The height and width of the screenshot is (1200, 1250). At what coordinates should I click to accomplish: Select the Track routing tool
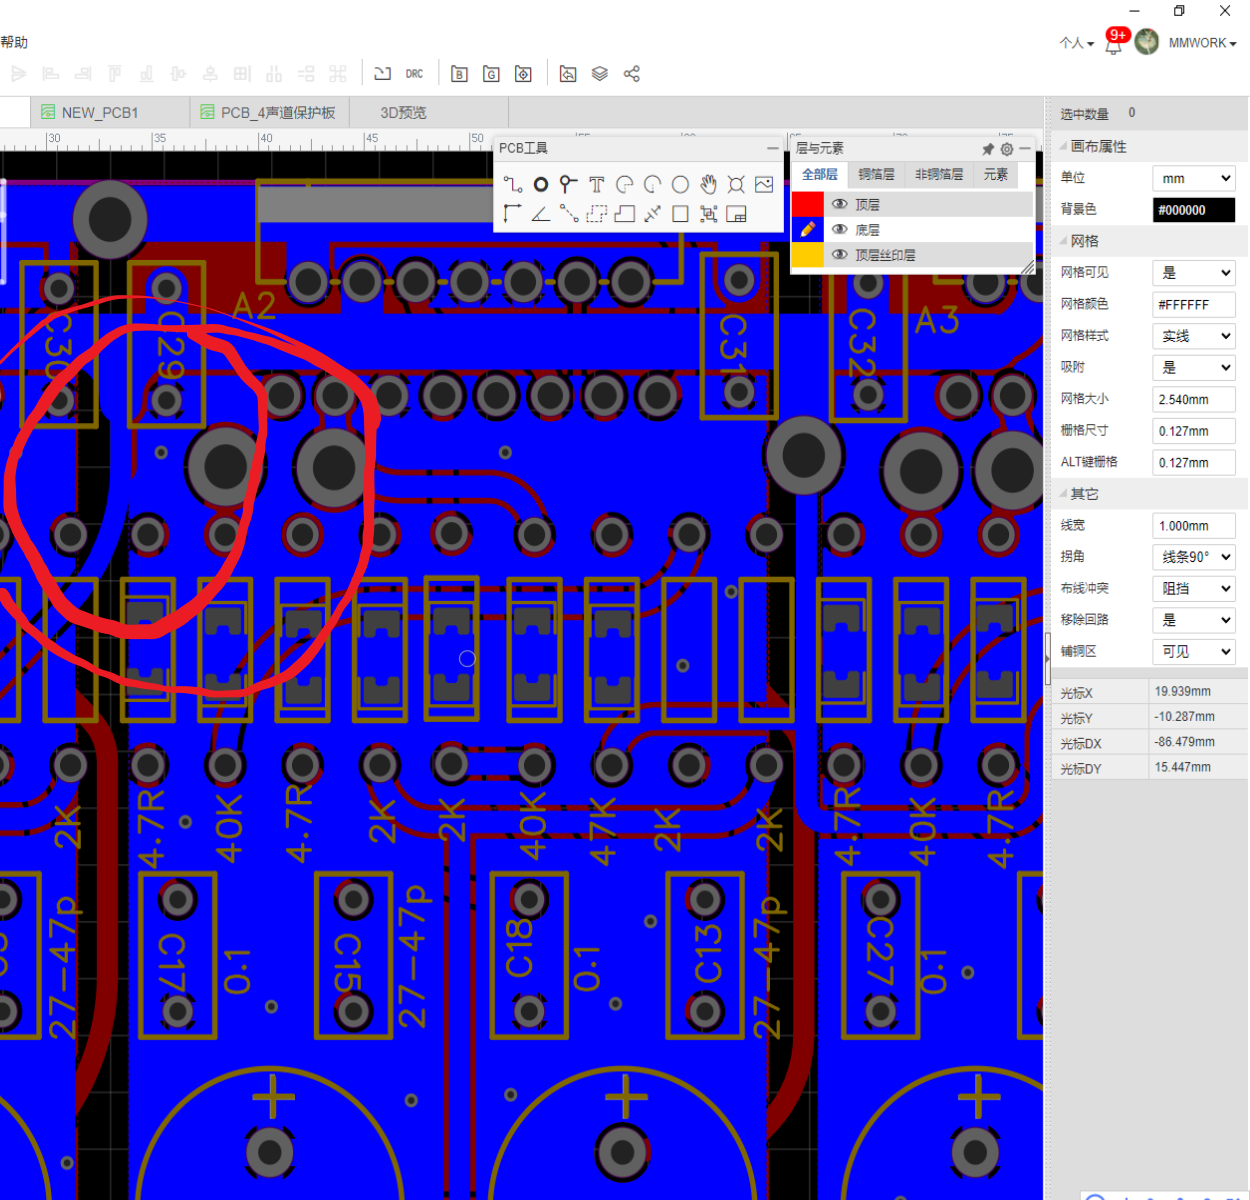click(x=513, y=184)
